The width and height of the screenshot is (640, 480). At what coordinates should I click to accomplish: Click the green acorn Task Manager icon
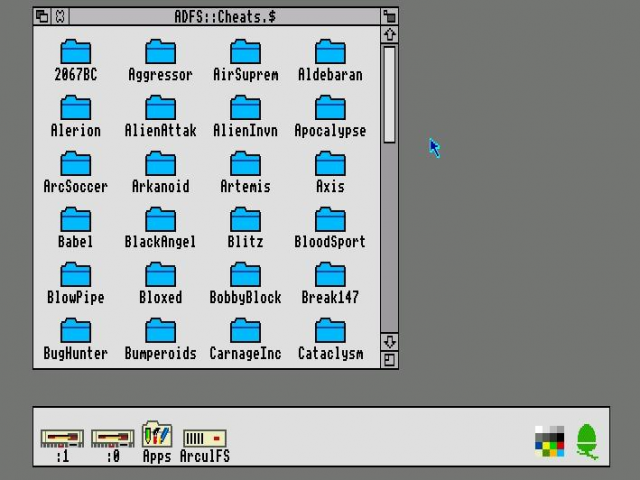click(x=587, y=440)
